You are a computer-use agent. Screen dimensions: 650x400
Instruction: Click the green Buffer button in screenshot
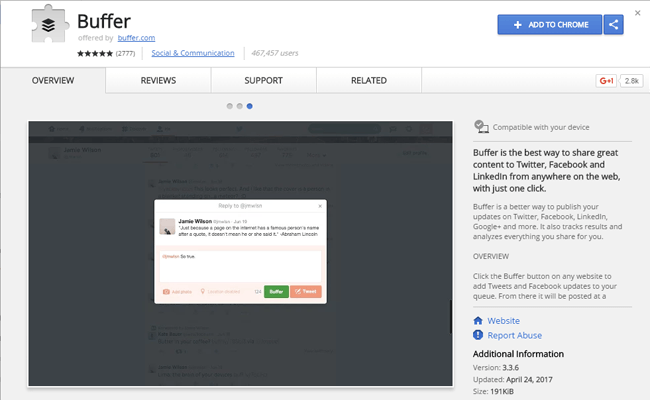(276, 291)
